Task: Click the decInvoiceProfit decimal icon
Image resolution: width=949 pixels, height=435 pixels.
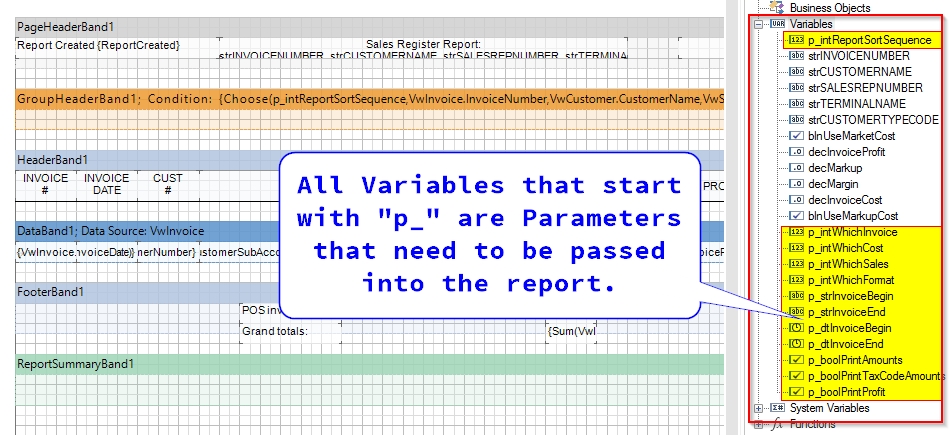Action: [797, 152]
